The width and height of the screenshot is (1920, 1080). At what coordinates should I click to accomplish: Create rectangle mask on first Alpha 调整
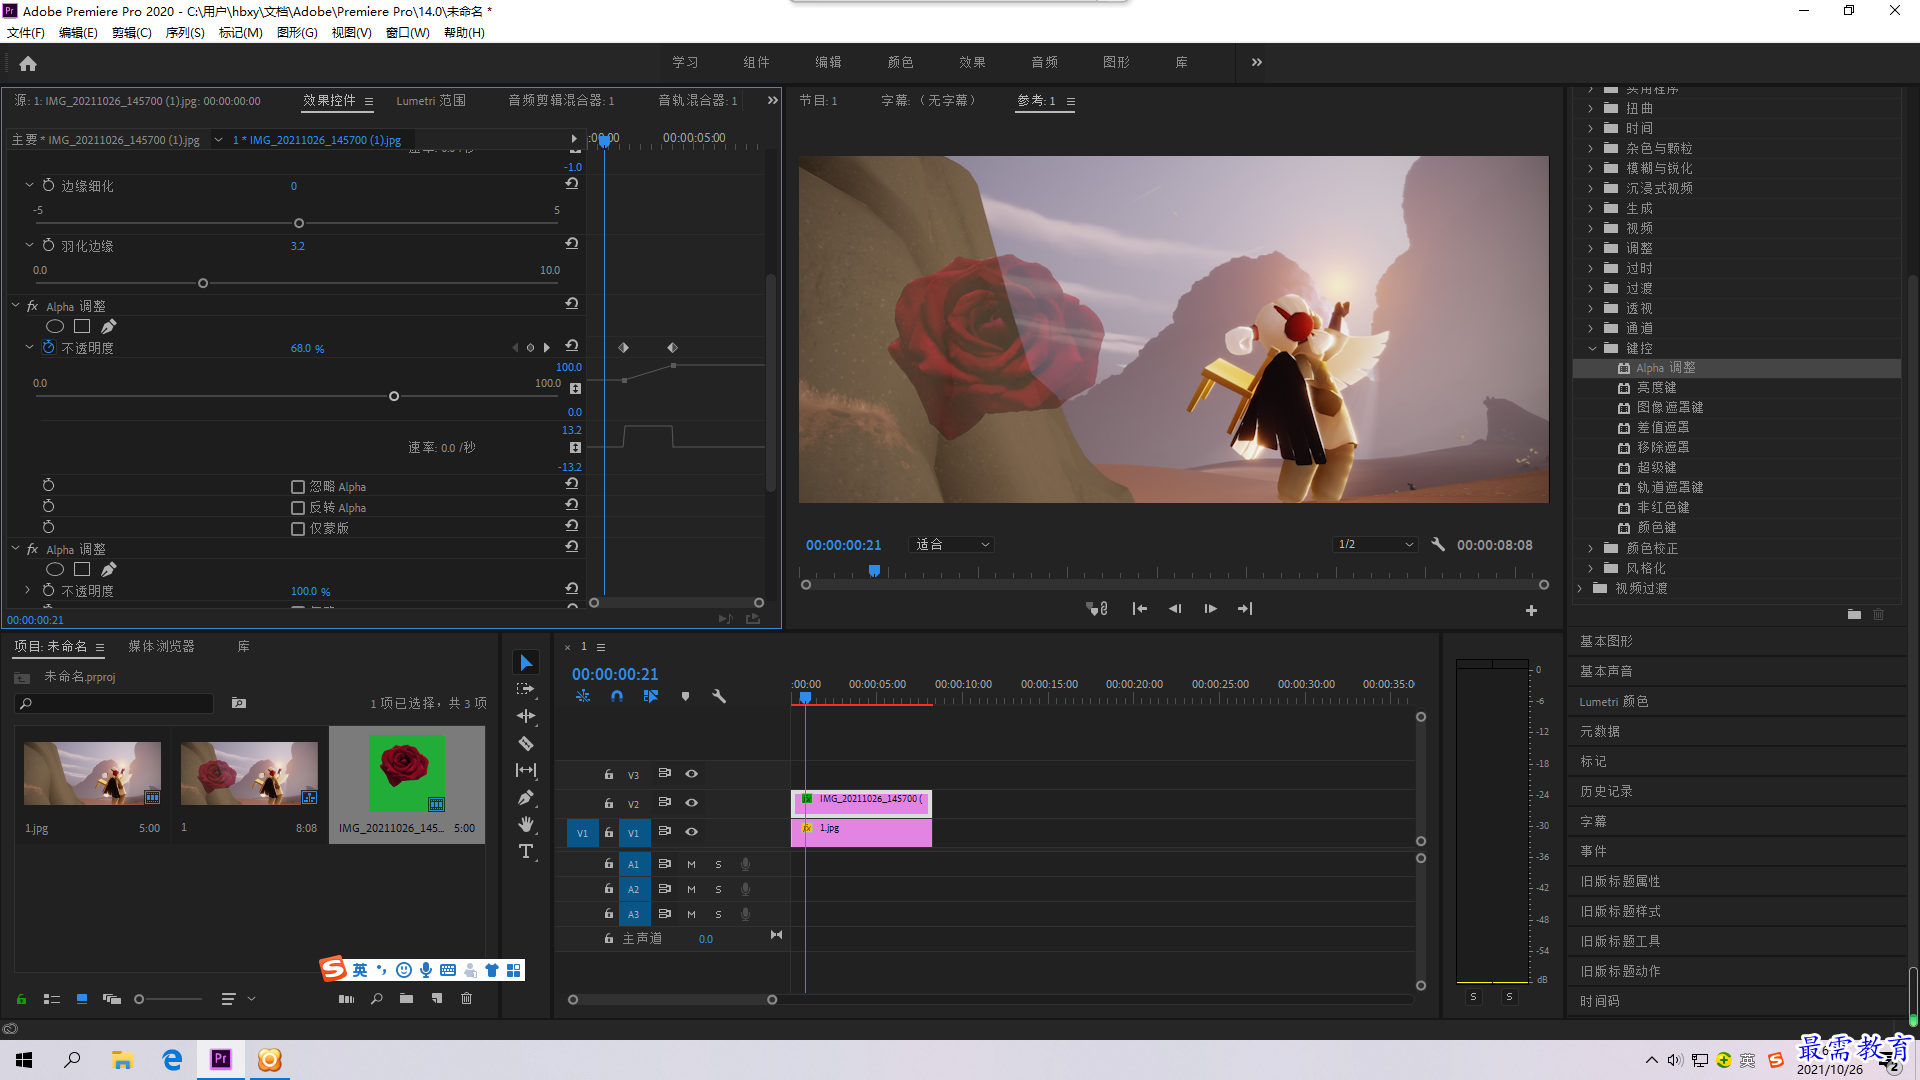pyautogui.click(x=82, y=326)
